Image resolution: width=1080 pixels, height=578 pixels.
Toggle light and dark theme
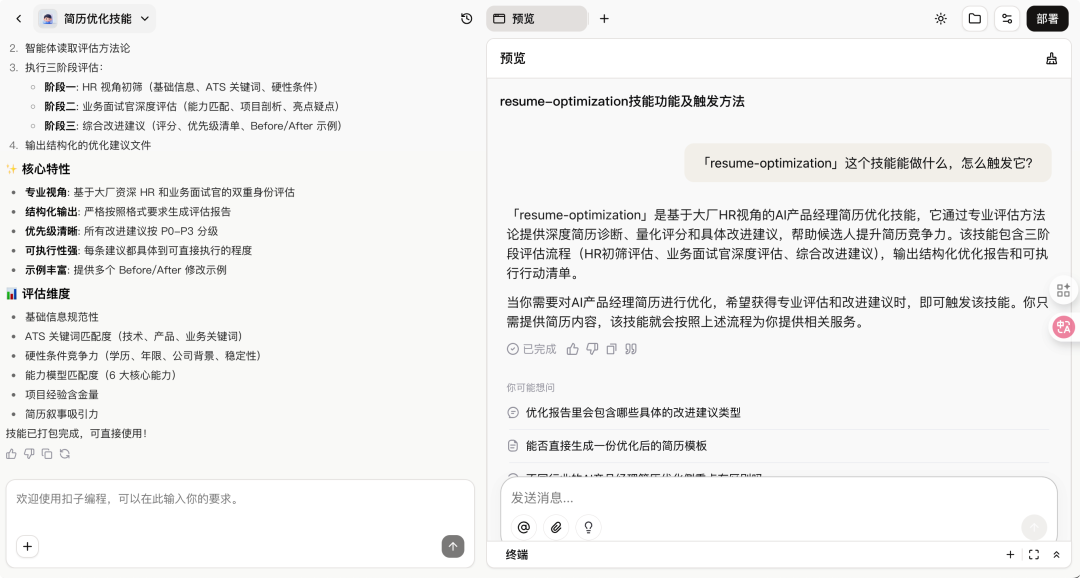[940, 18]
